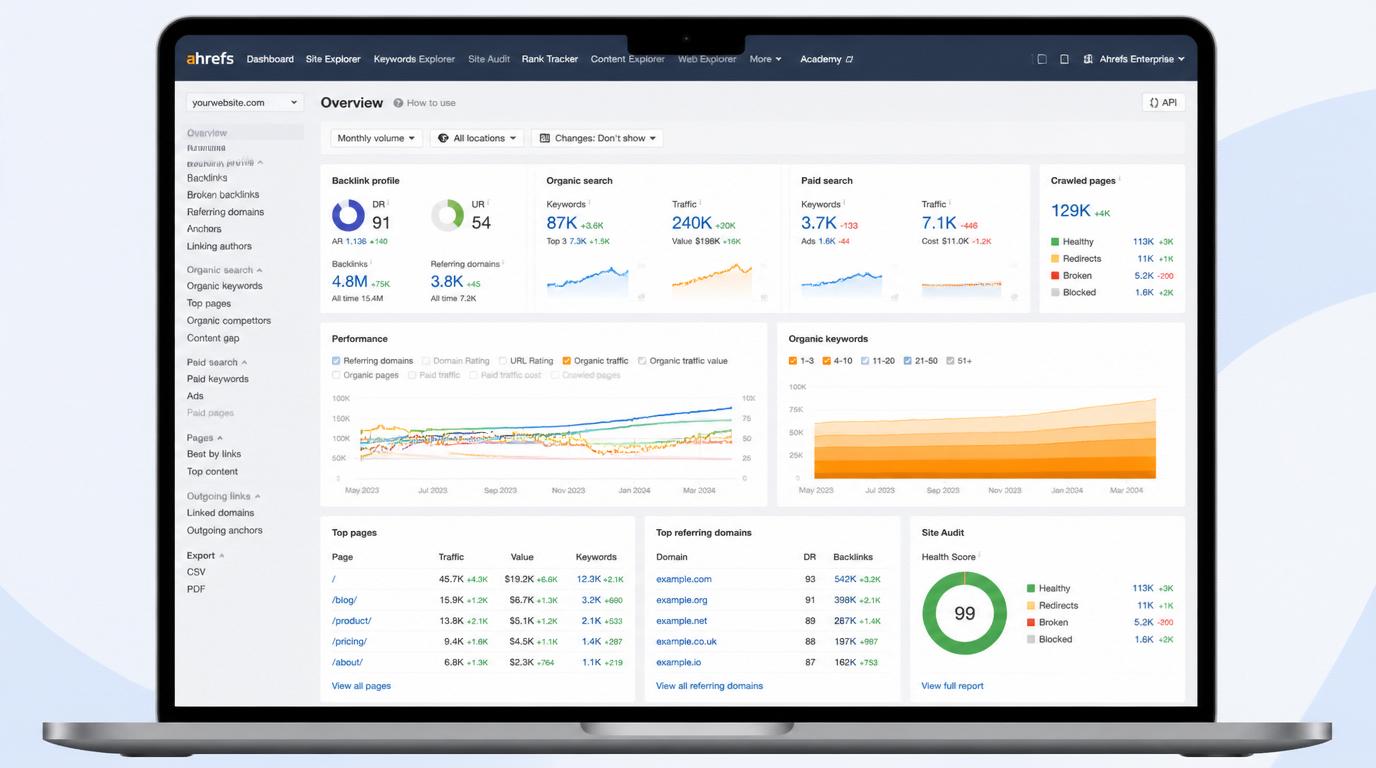Toggle the 21-50 positions checkbox
This screenshot has width=1376, height=768.
(x=907, y=361)
